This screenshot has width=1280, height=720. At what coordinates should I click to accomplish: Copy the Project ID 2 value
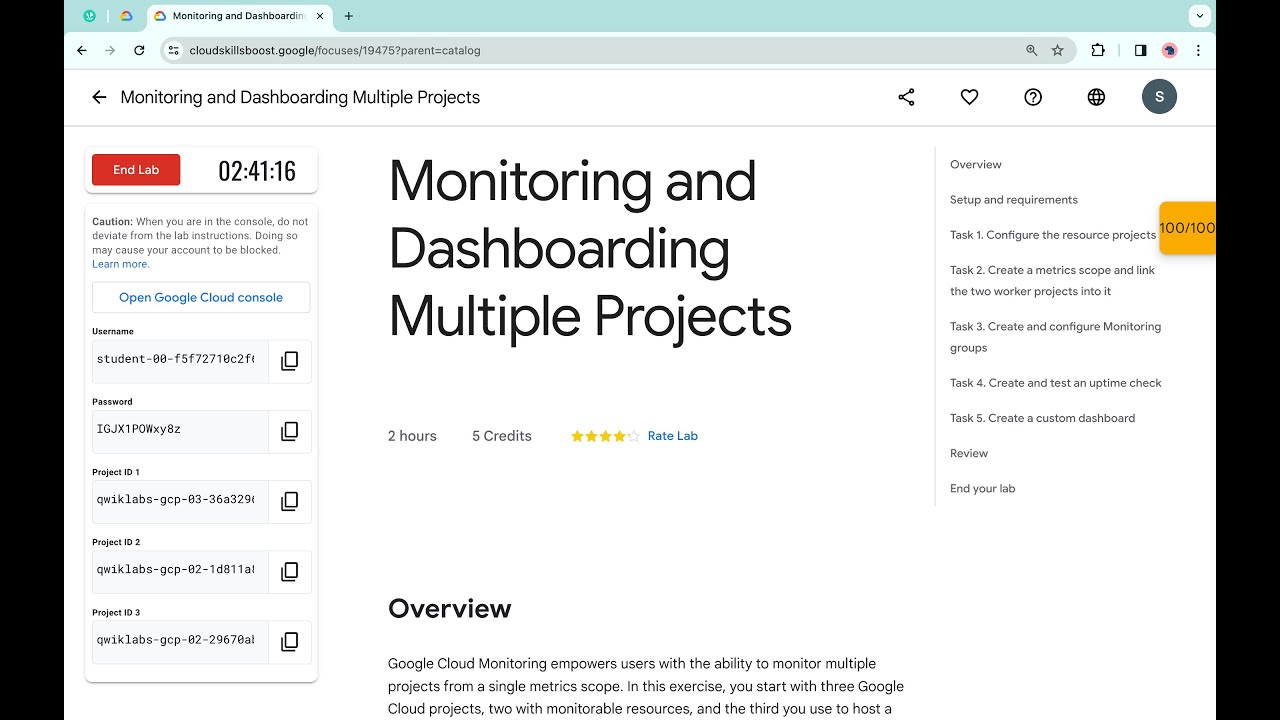290,572
